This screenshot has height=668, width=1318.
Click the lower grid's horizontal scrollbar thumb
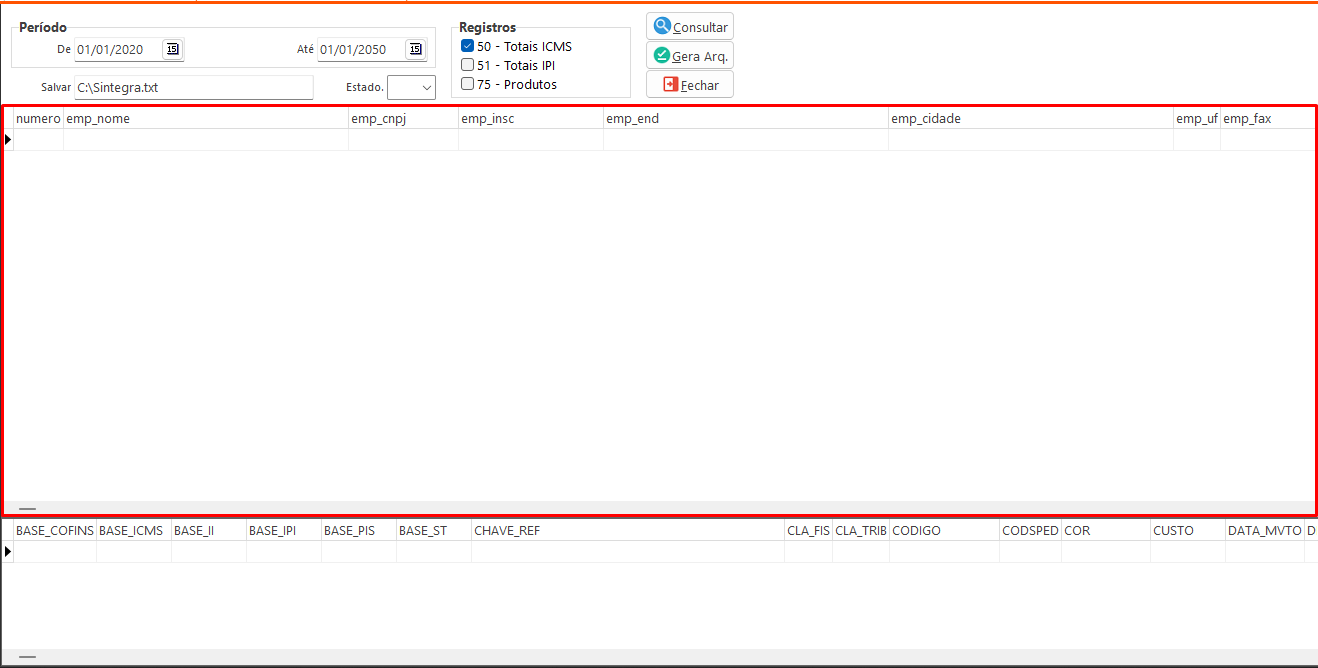[27, 657]
